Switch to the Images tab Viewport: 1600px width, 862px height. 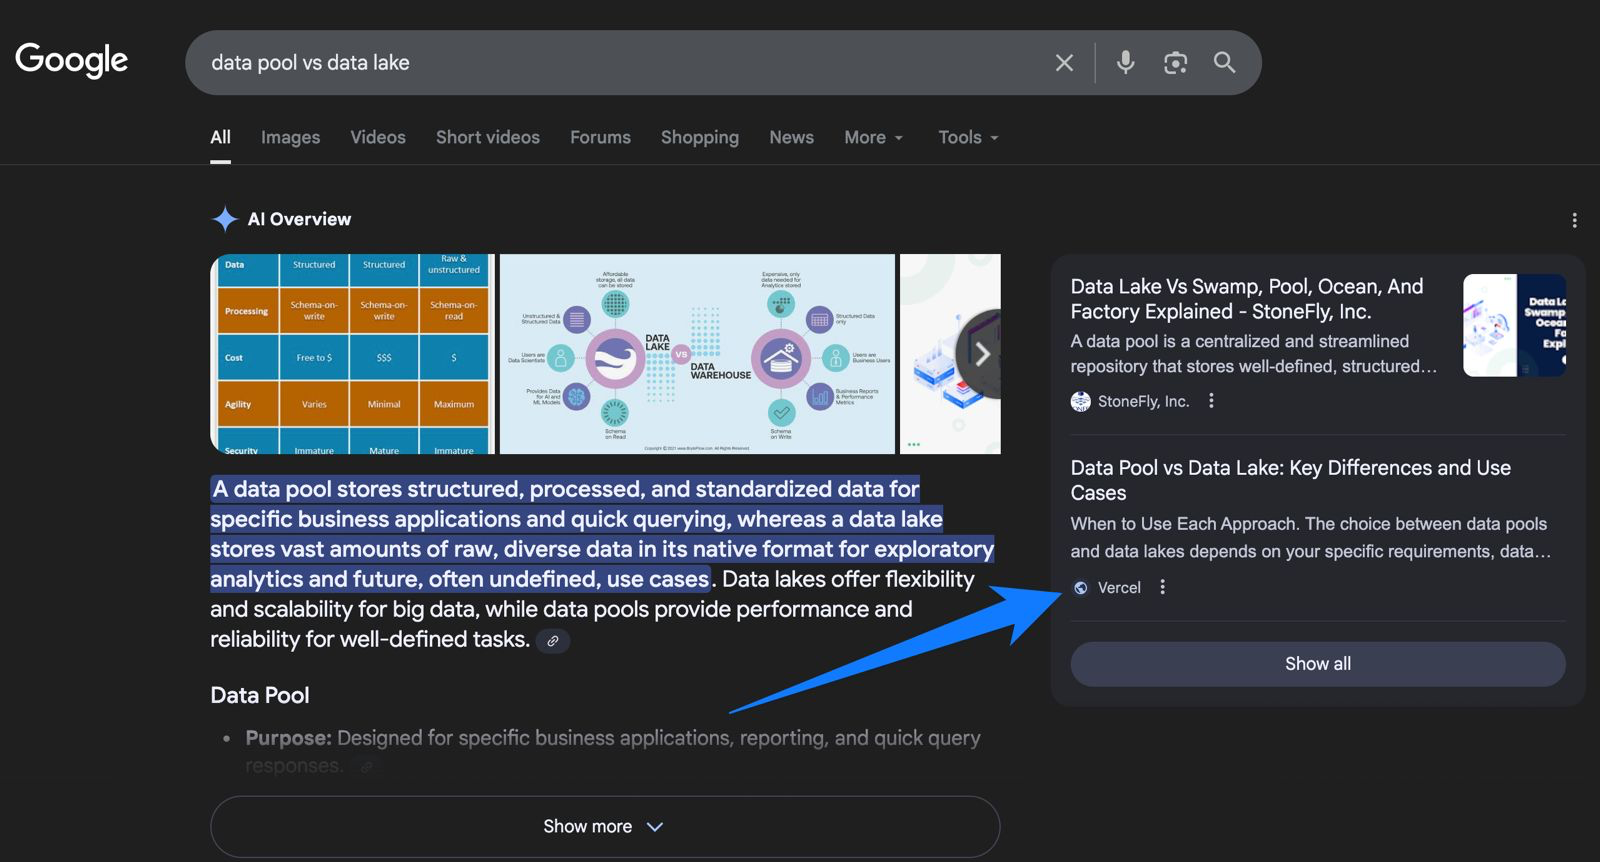(x=290, y=138)
